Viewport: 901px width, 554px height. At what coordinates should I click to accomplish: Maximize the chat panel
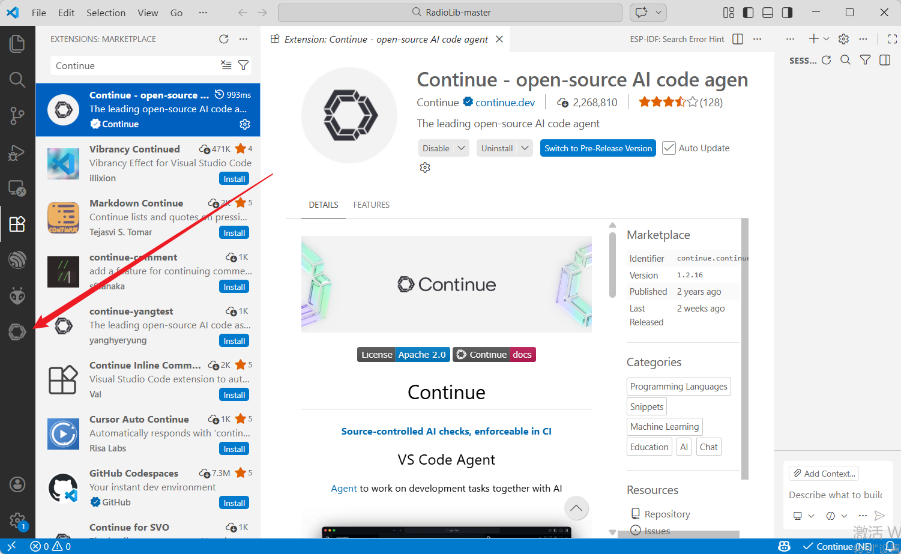point(892,39)
